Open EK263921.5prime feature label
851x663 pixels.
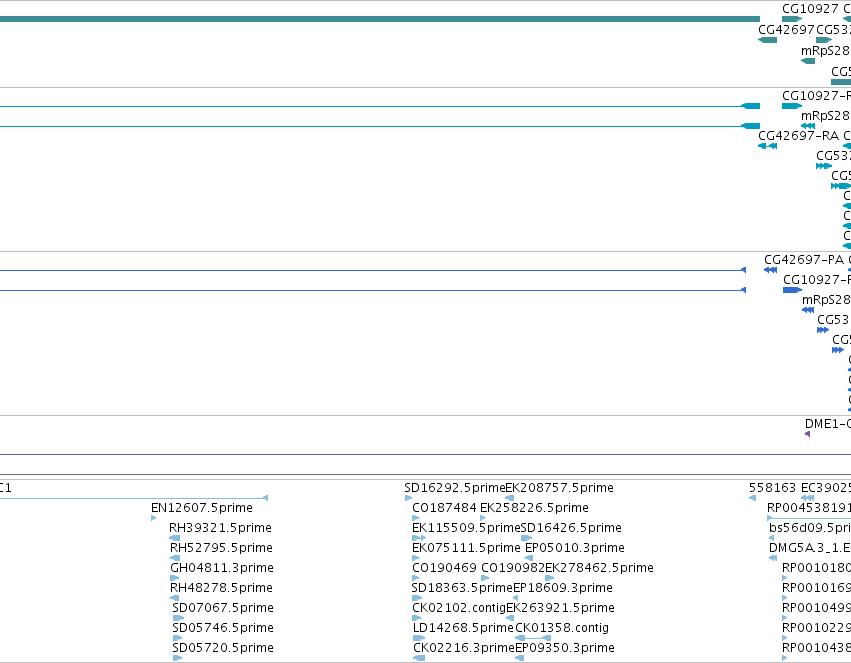[561, 608]
